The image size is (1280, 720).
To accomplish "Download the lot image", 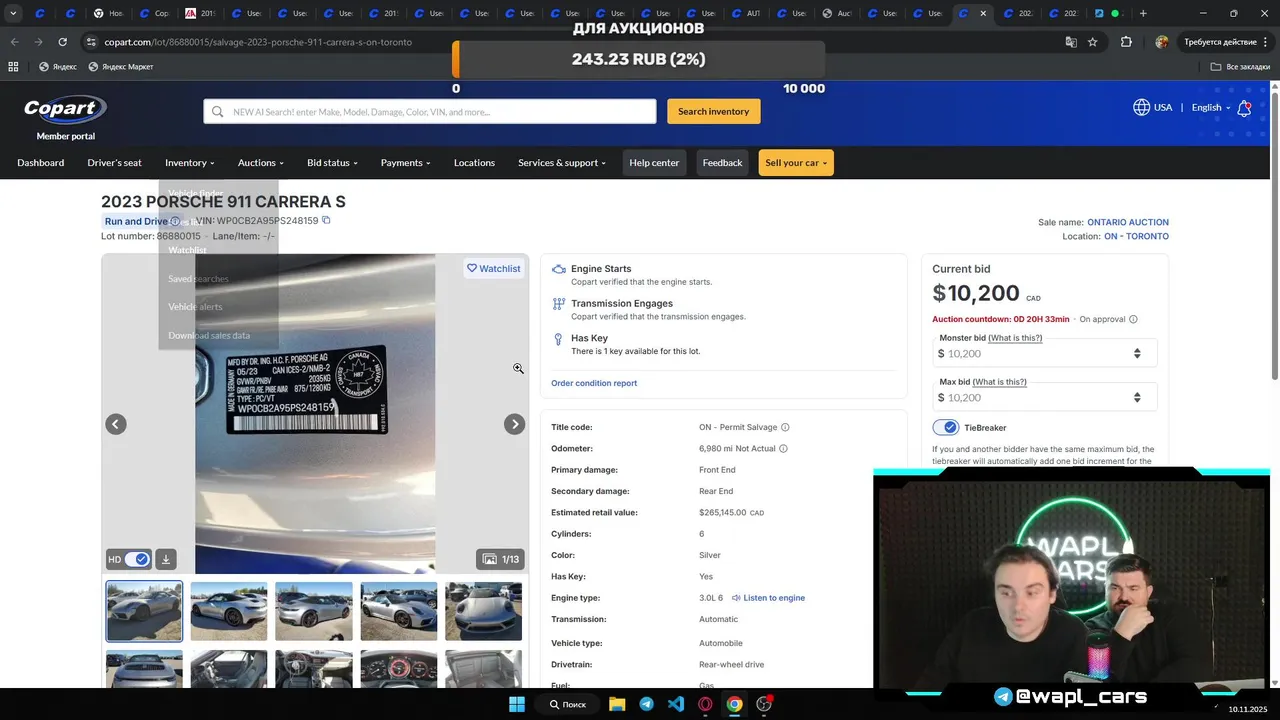I will tap(166, 559).
